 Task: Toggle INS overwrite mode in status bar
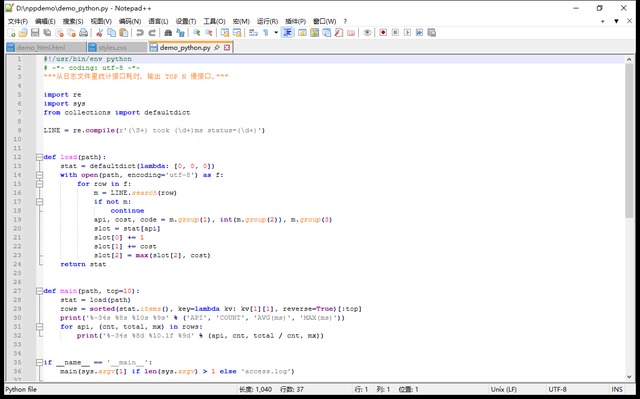(x=617, y=389)
